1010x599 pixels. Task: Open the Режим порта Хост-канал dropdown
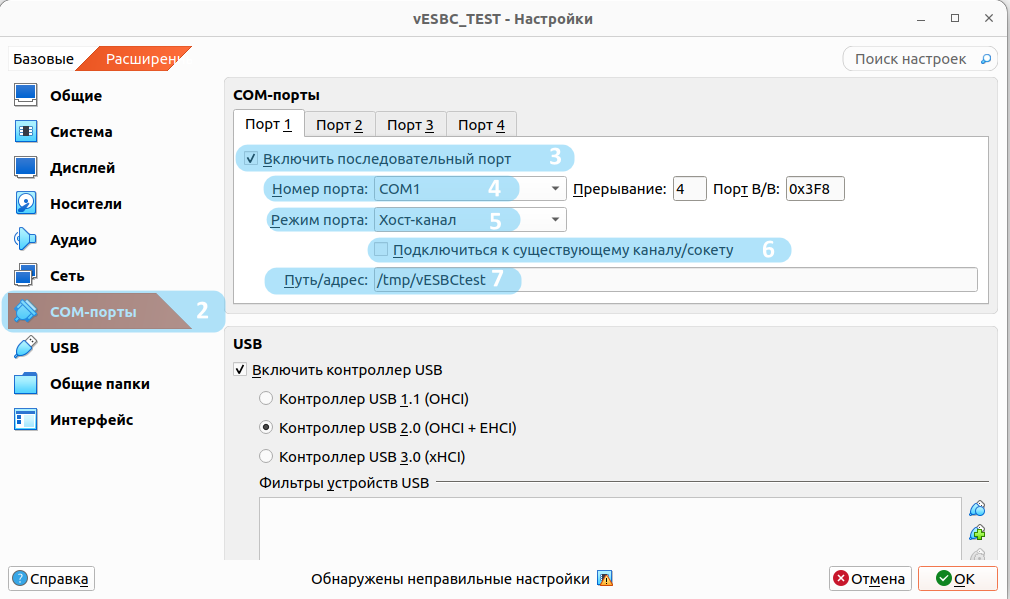point(469,220)
